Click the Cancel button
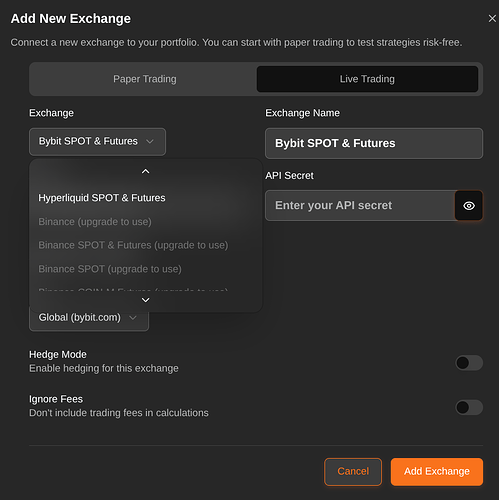This screenshot has width=499, height=500. (x=353, y=472)
